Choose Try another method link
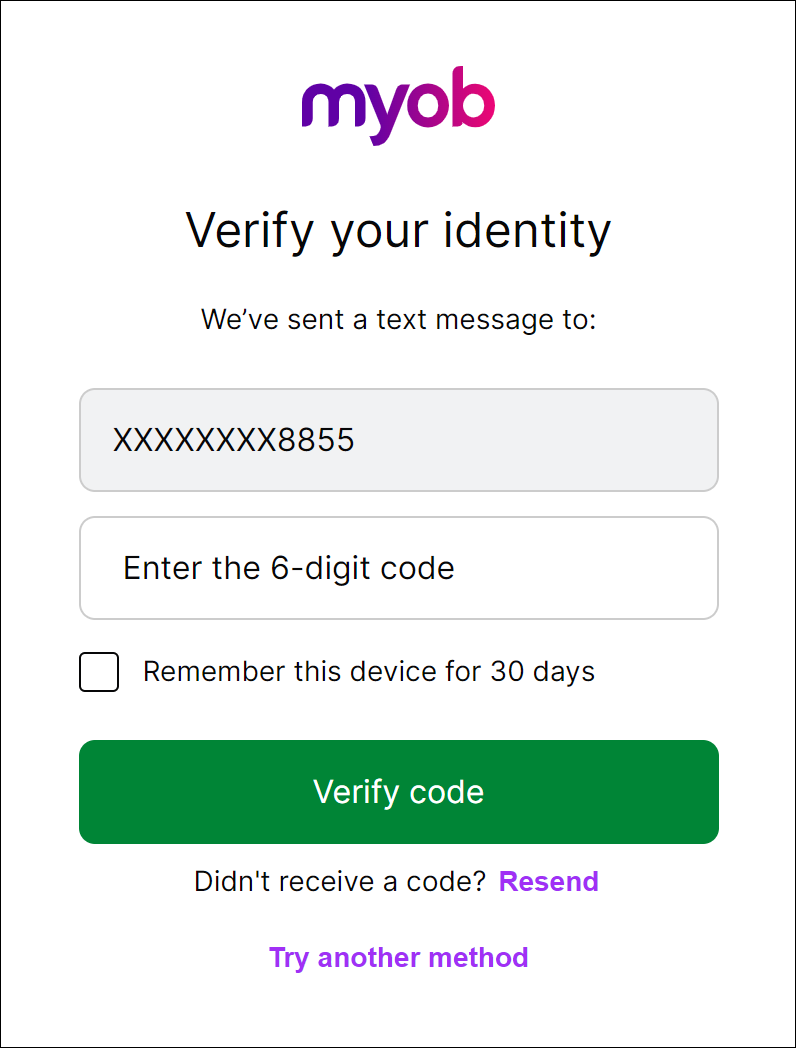Screen dimensions: 796x1048 (x=398, y=958)
